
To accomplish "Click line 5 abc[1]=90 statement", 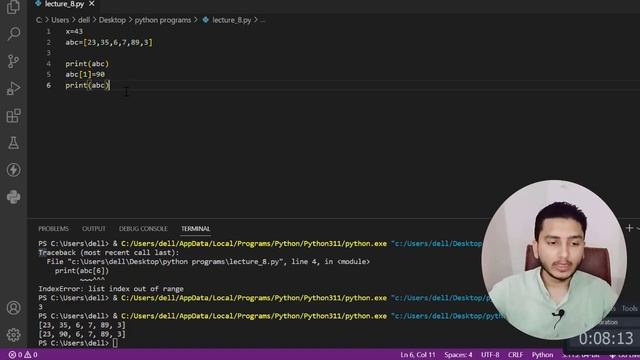I will pyautogui.click(x=85, y=74).
